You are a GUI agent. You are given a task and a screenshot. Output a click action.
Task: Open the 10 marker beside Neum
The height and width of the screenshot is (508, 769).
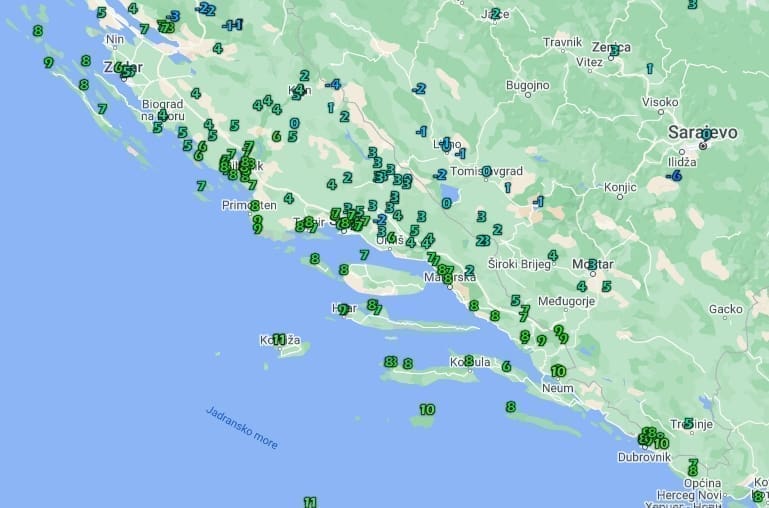coord(558,371)
